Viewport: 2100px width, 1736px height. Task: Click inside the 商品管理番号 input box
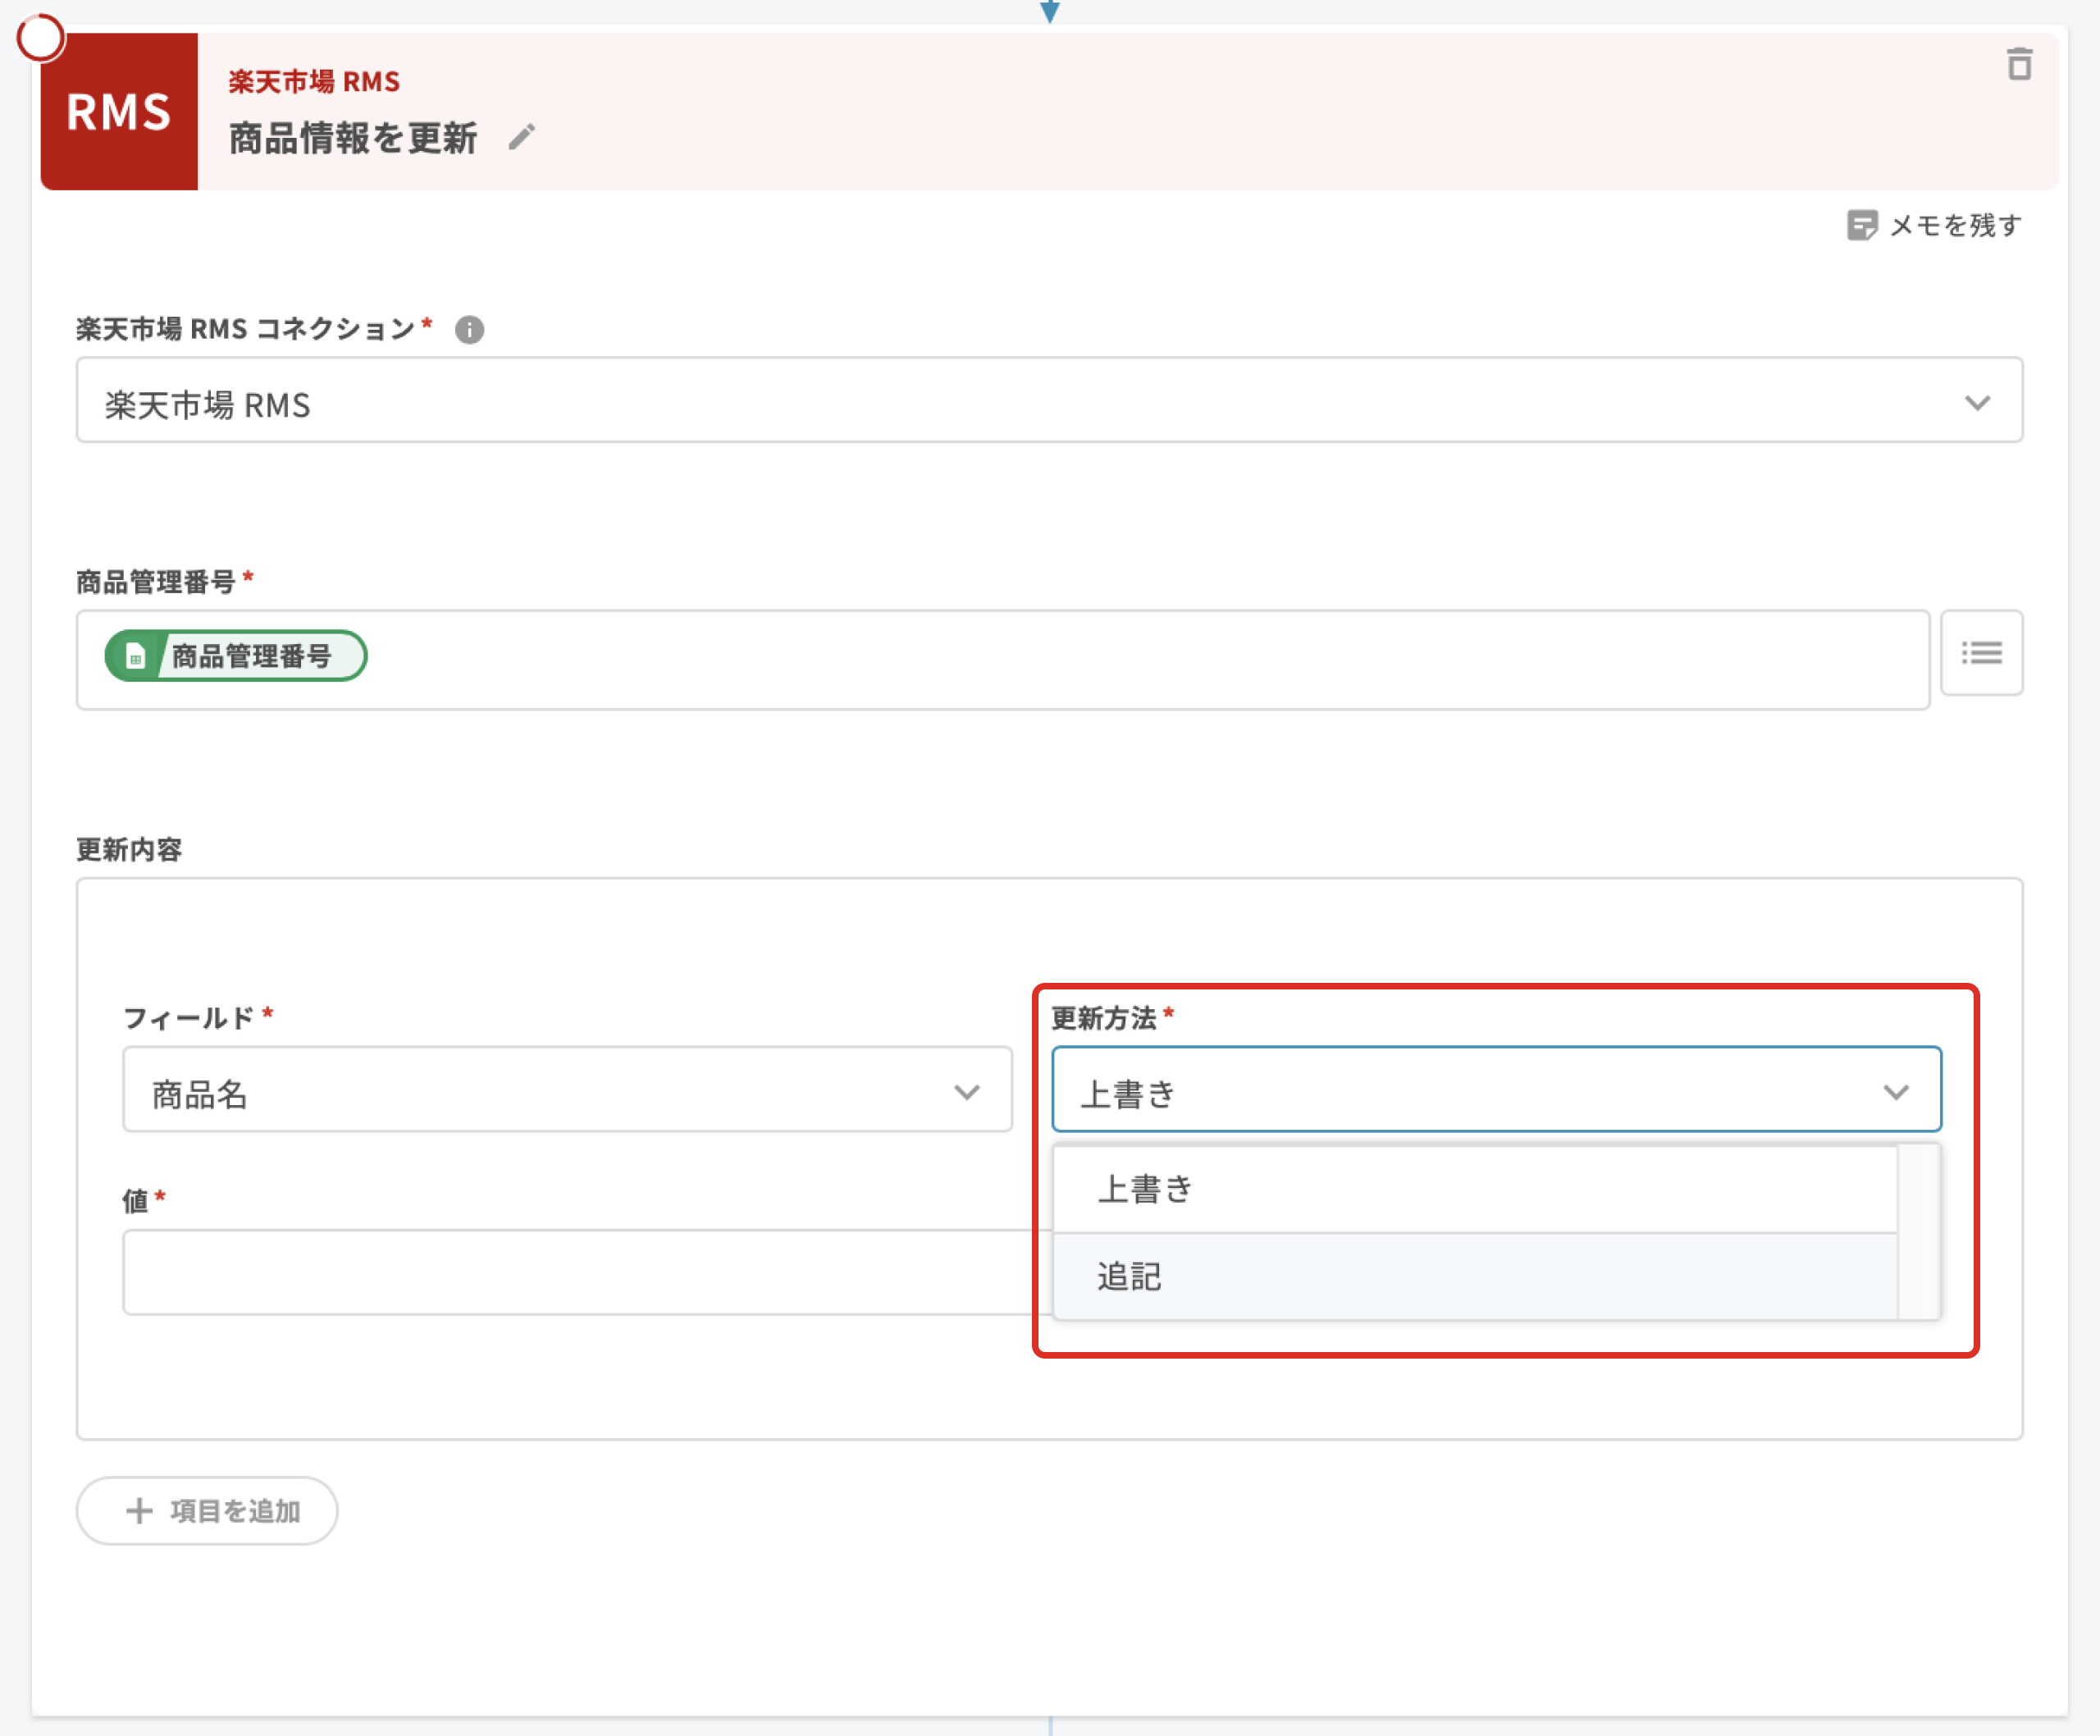1100,660
